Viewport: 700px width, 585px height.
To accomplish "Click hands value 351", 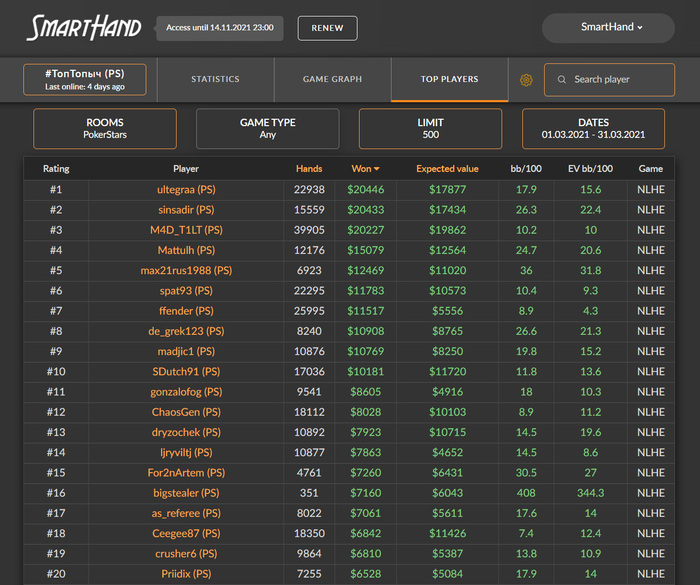I will click(x=309, y=493).
